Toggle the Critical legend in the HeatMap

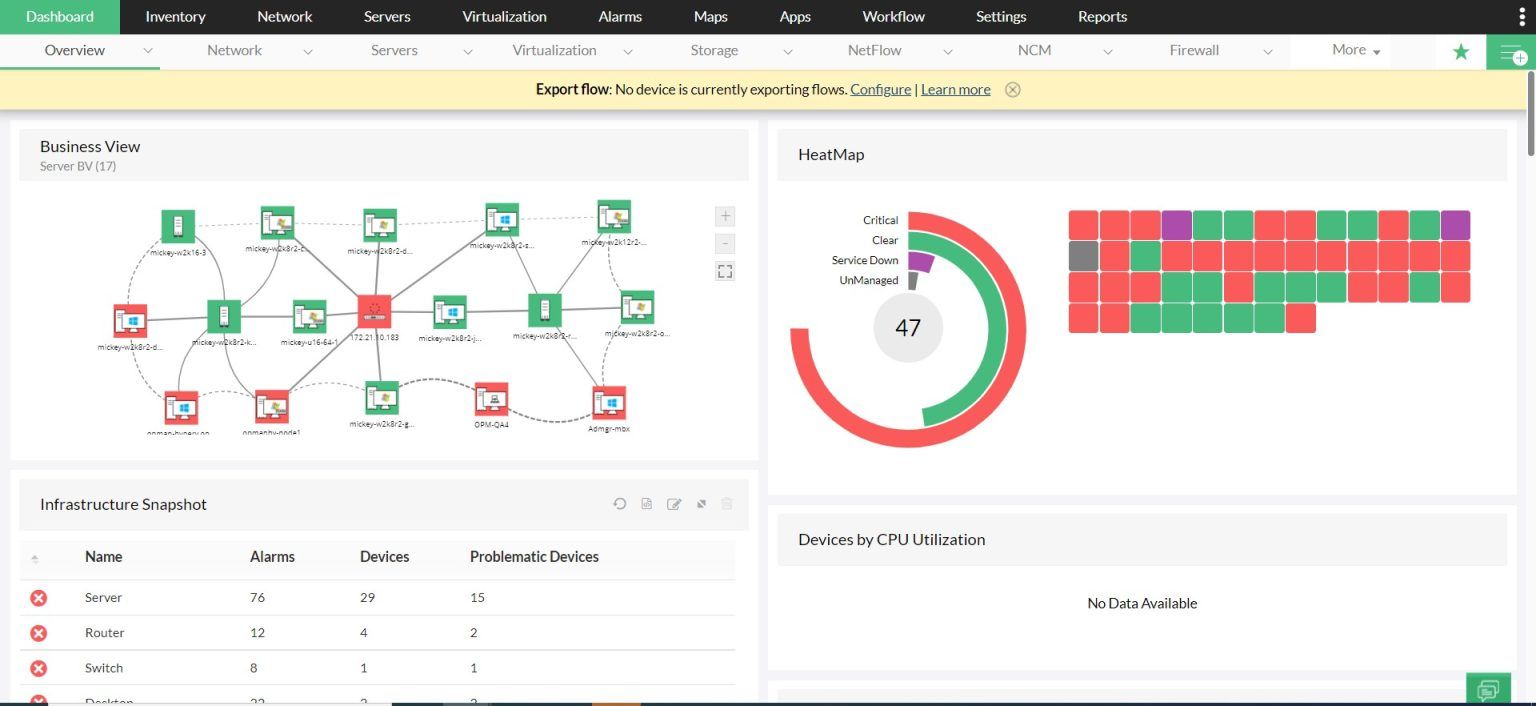click(x=879, y=220)
